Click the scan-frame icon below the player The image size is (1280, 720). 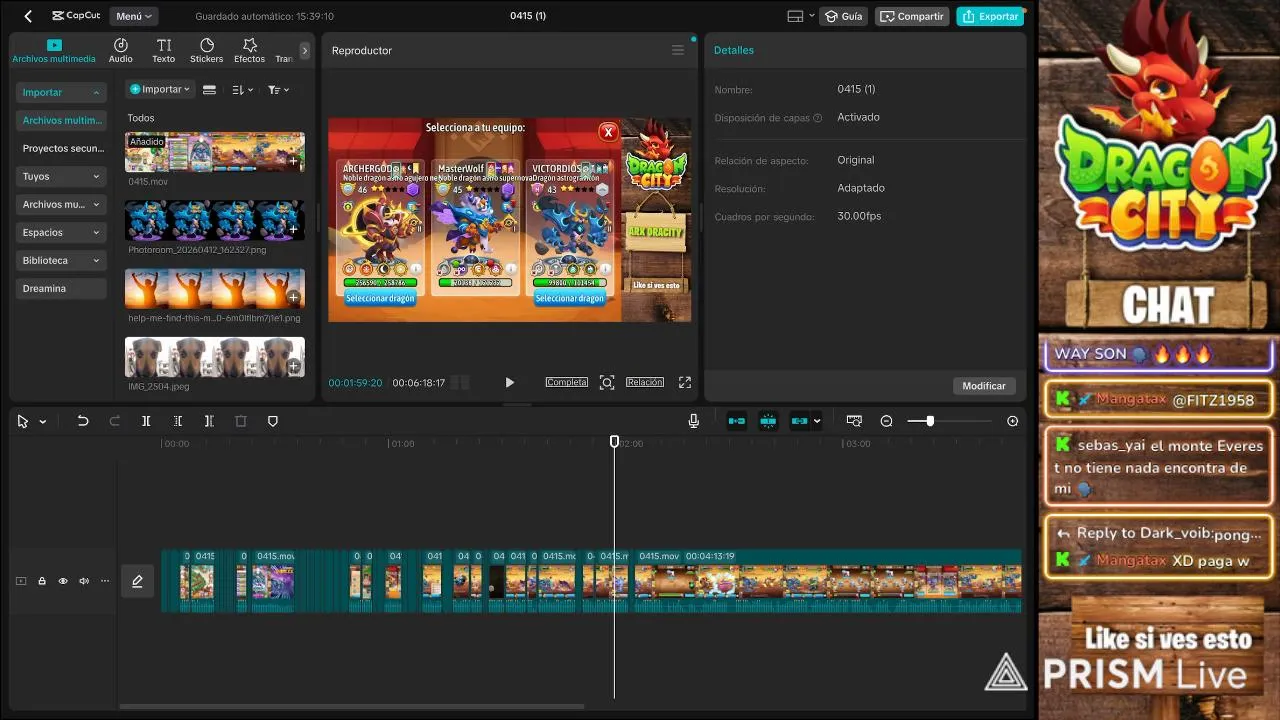pyautogui.click(x=607, y=382)
